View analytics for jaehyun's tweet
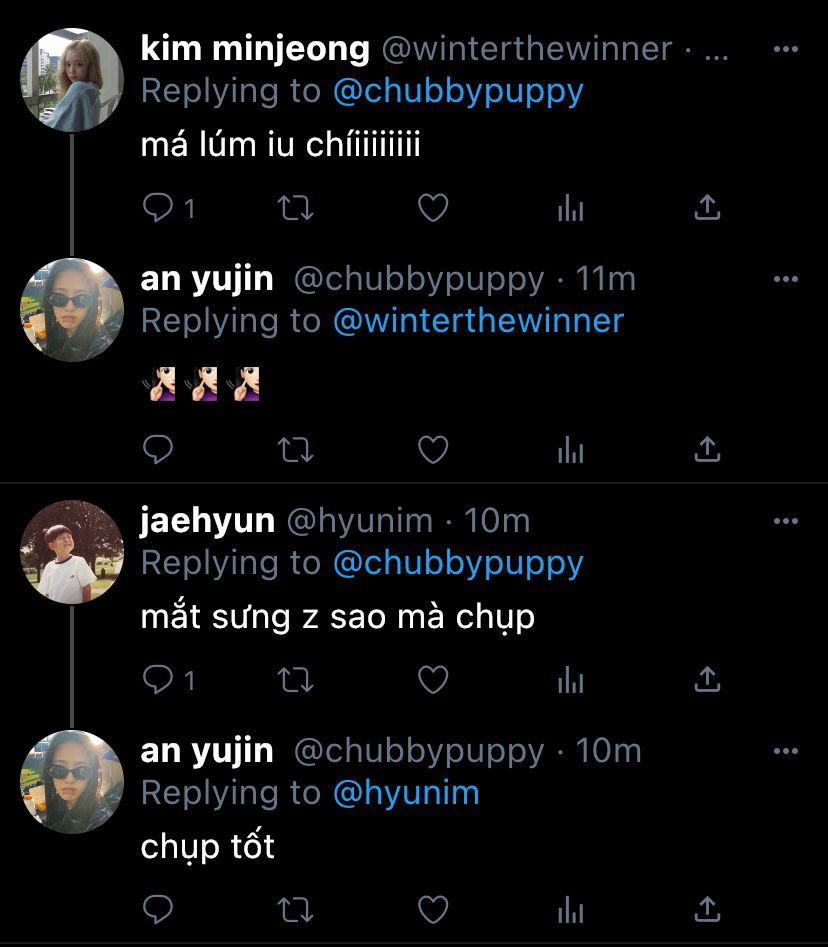This screenshot has width=828, height=947. click(x=571, y=680)
